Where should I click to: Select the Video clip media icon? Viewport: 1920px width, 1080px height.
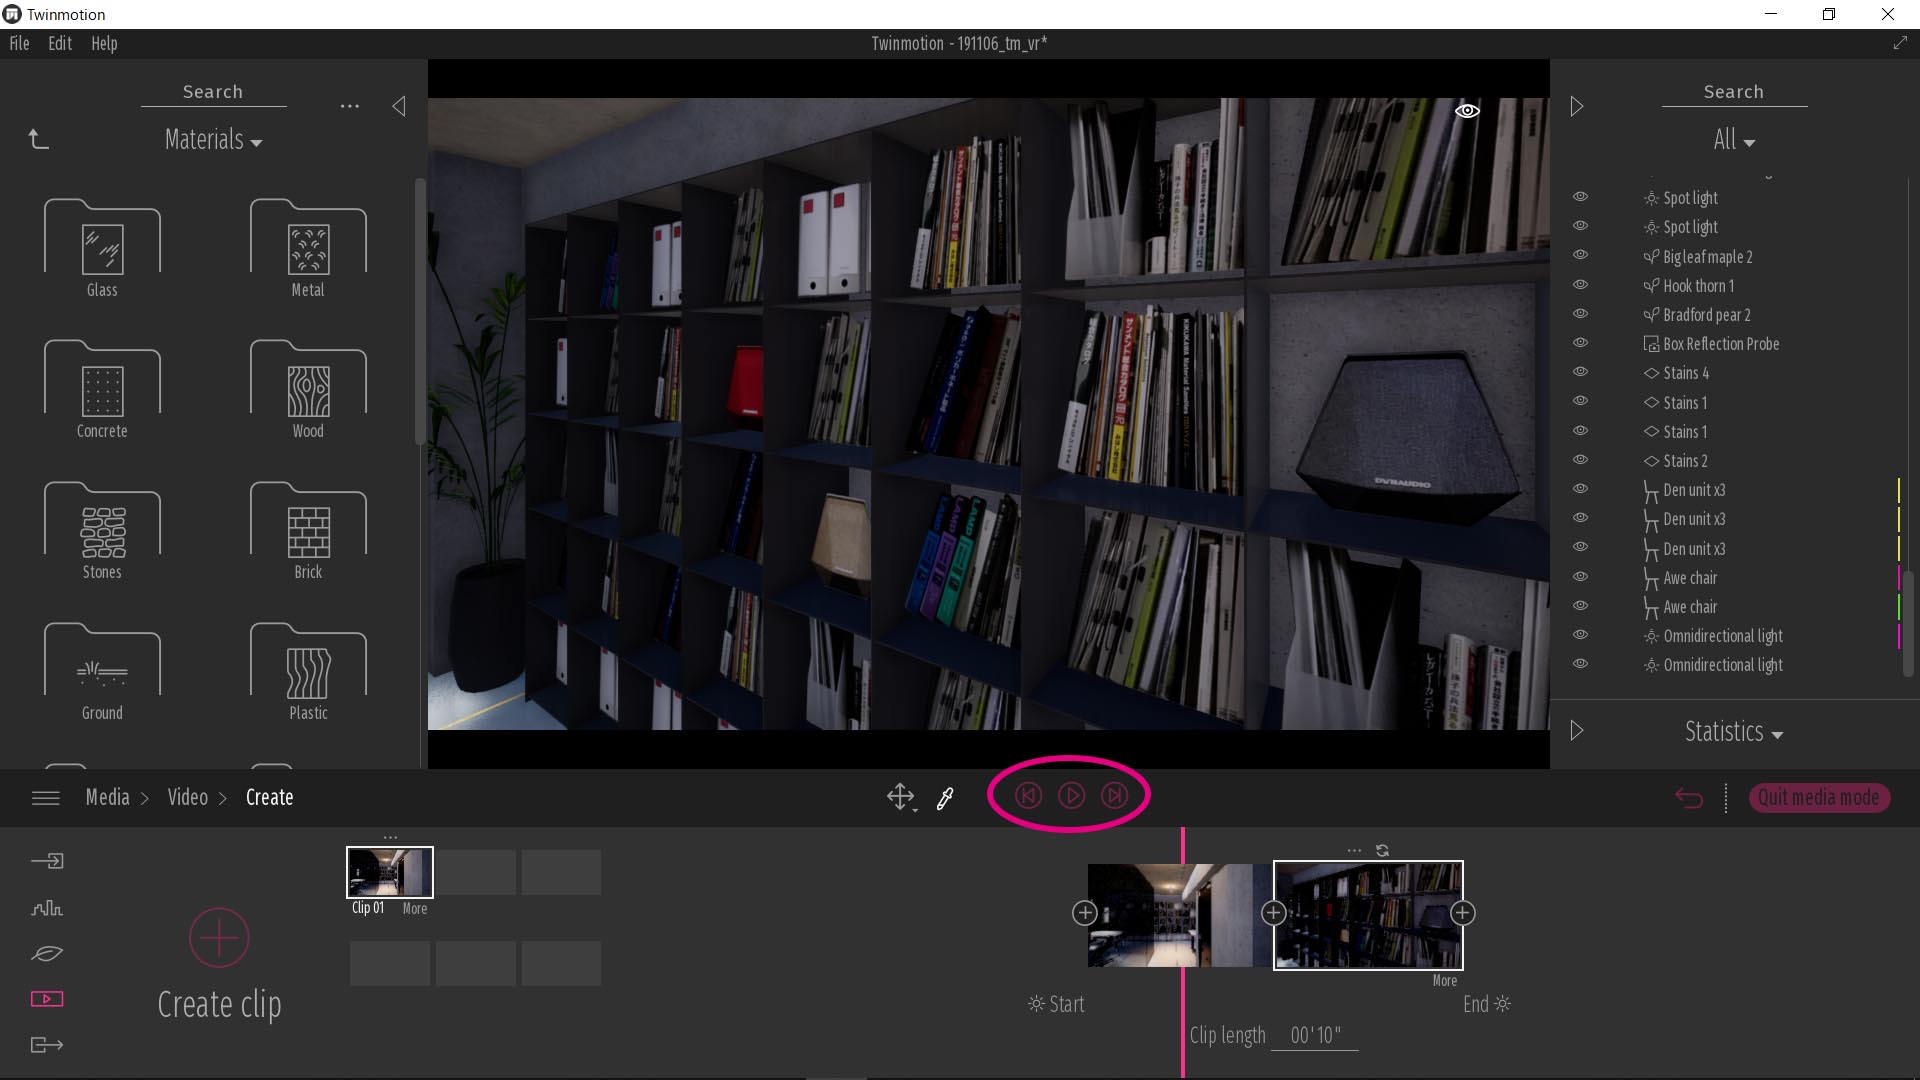[x=47, y=998]
